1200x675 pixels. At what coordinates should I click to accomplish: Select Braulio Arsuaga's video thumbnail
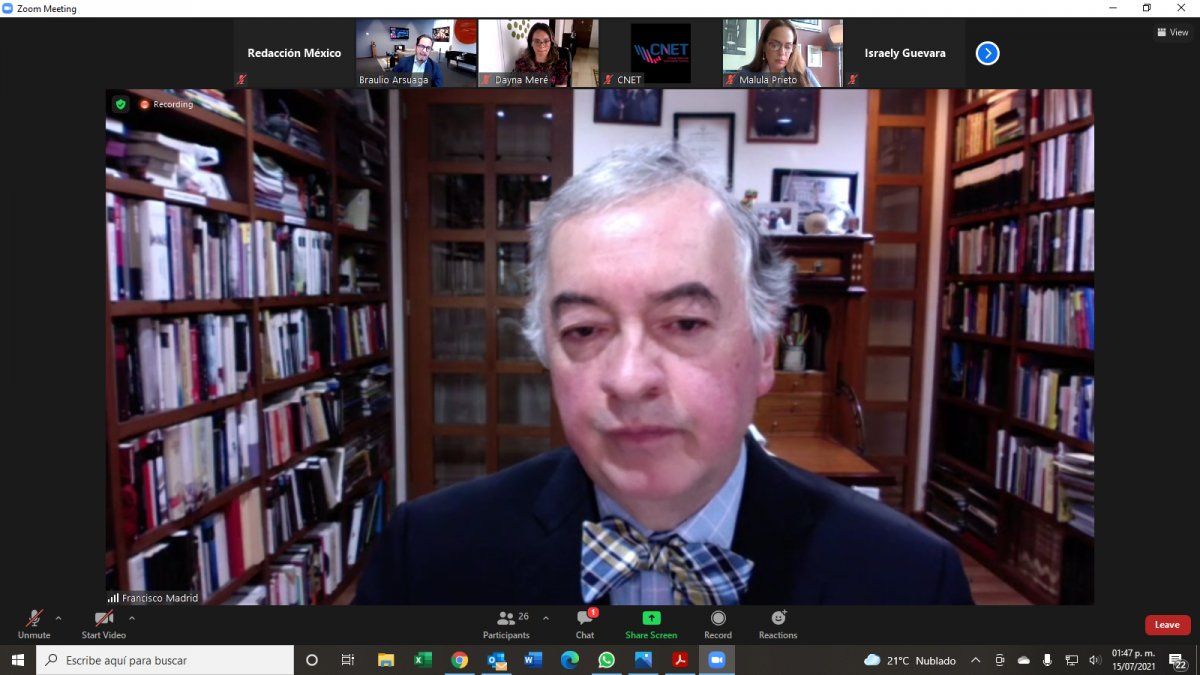pos(416,52)
